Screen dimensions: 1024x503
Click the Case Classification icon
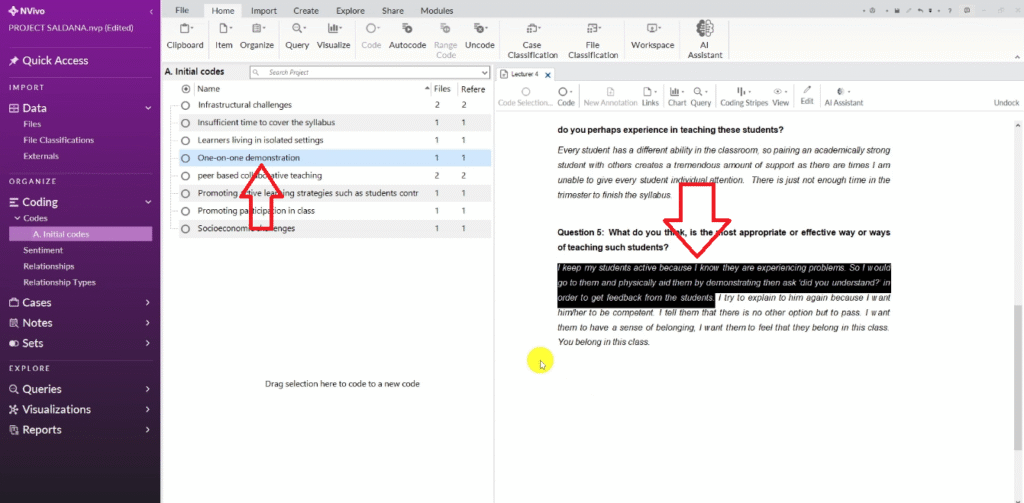532,31
